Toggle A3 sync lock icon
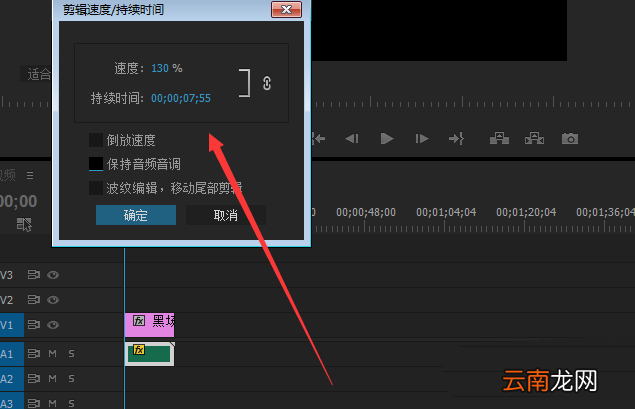The height and width of the screenshot is (409, 635). [34, 403]
